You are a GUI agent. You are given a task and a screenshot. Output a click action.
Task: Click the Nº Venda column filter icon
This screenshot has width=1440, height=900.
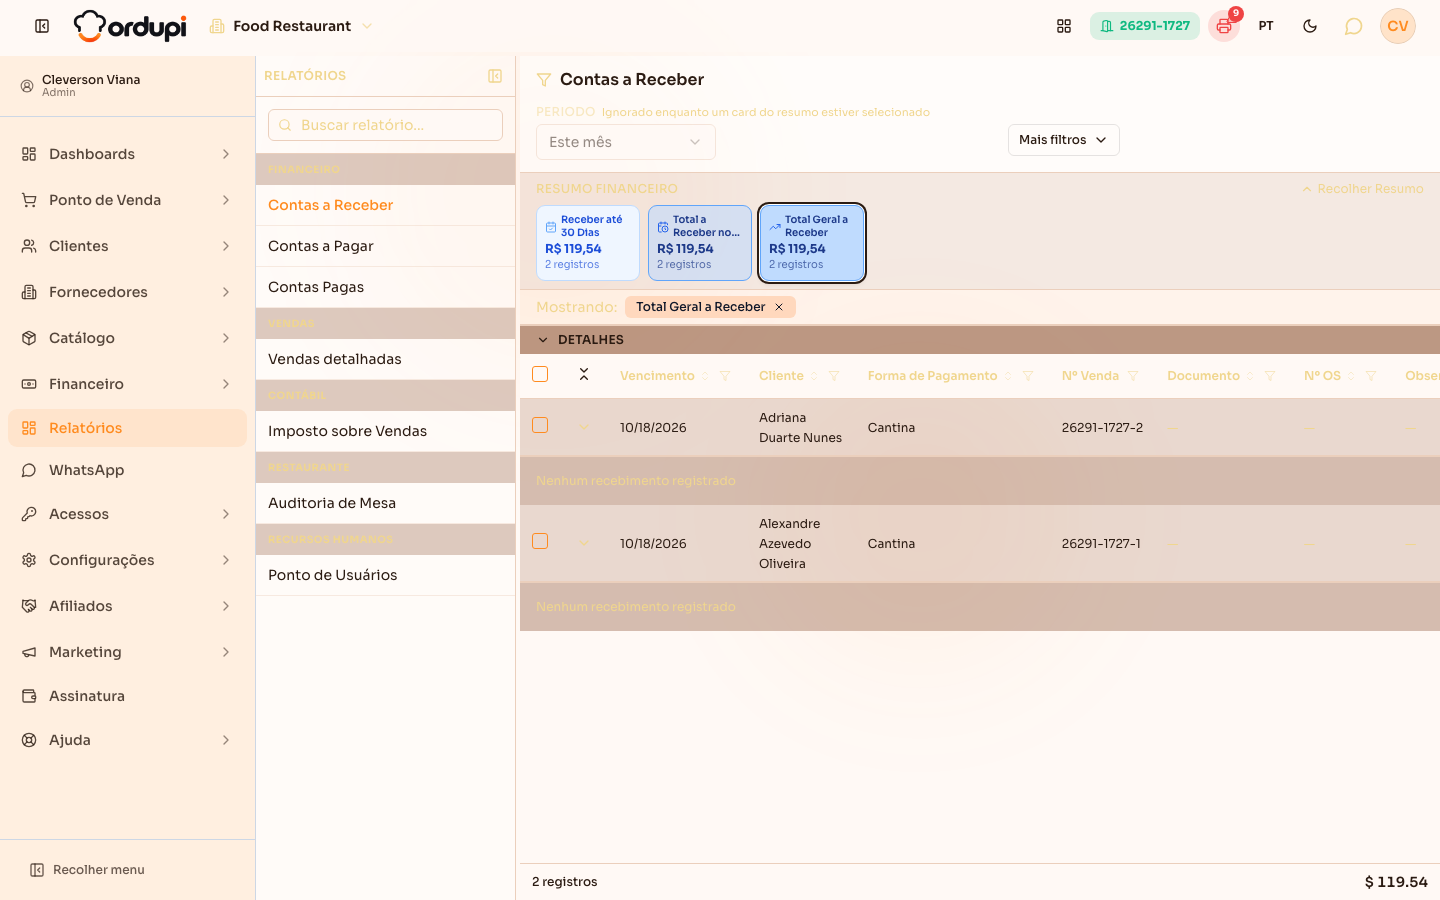1133,376
